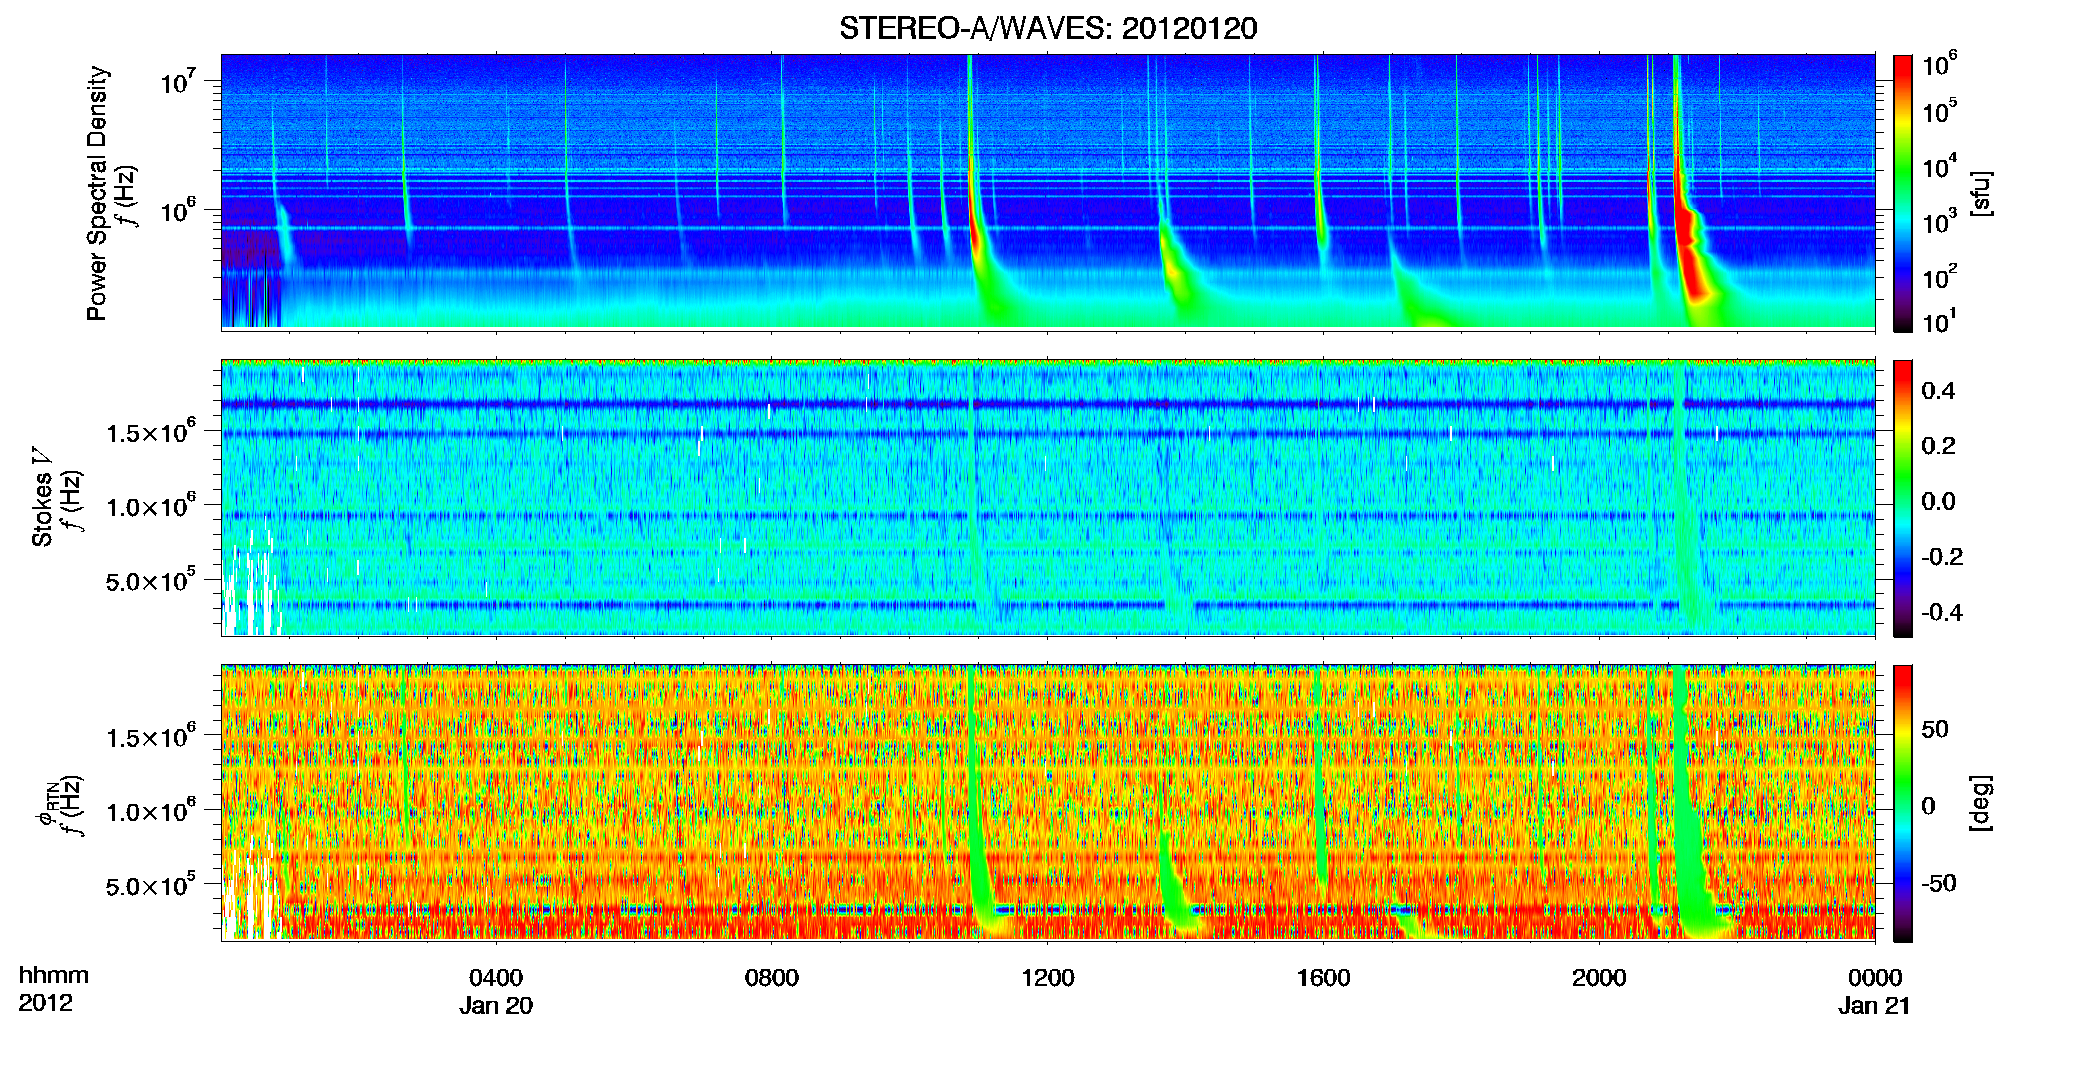Click the 0.4 tick on Stokes color bar
The width and height of the screenshot is (2096, 1080).
1938,391
